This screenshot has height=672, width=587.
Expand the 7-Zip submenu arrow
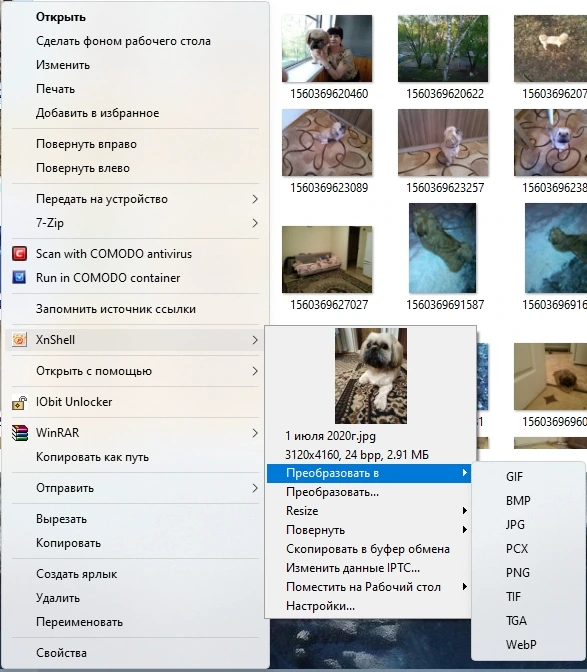(255, 223)
